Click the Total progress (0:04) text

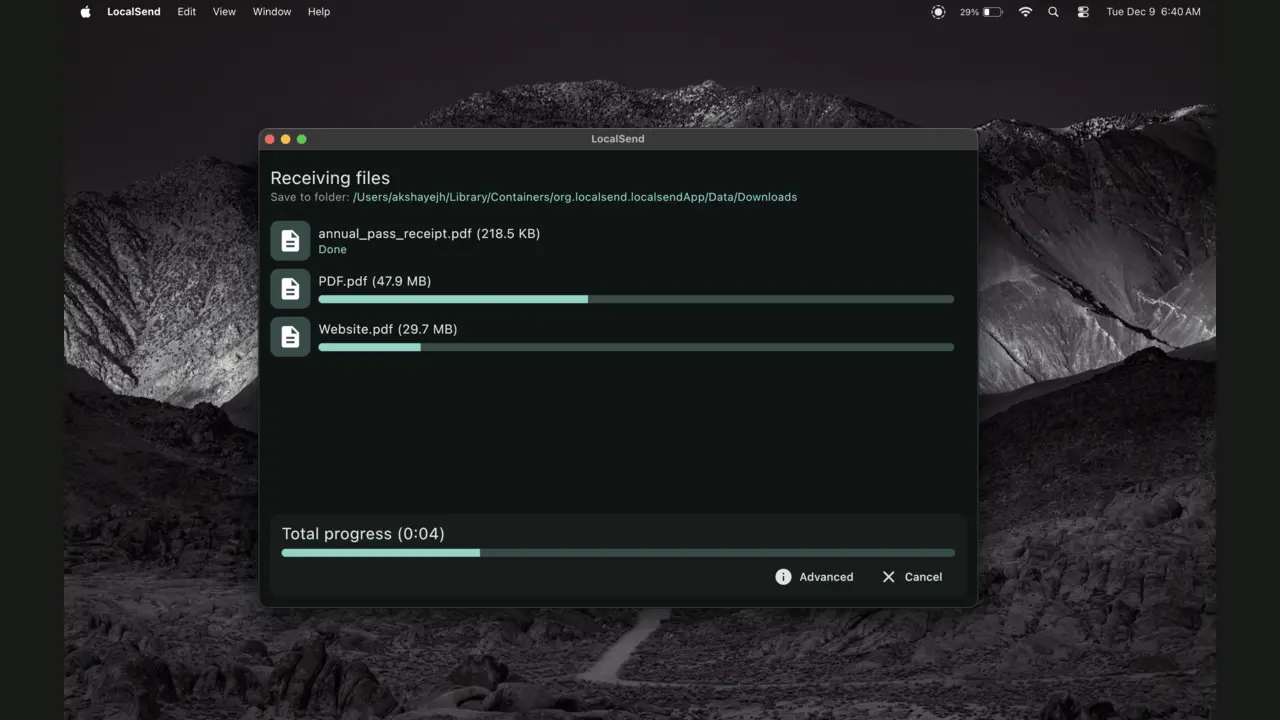[363, 534]
